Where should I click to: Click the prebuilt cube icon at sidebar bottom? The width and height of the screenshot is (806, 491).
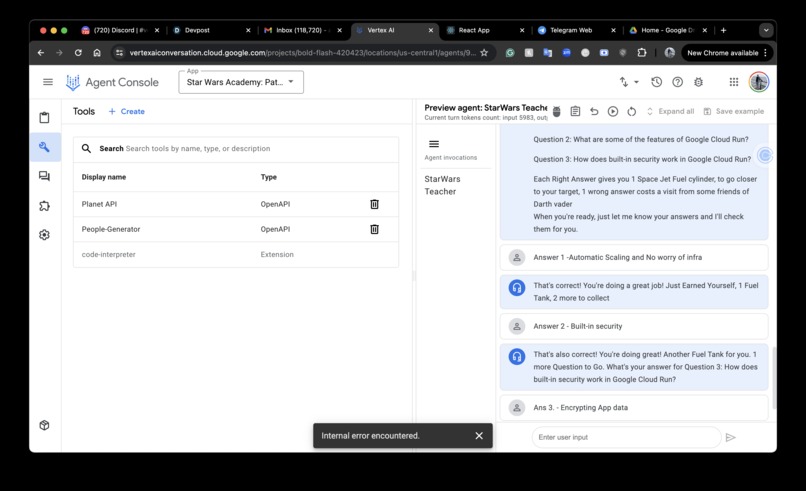[x=45, y=425]
